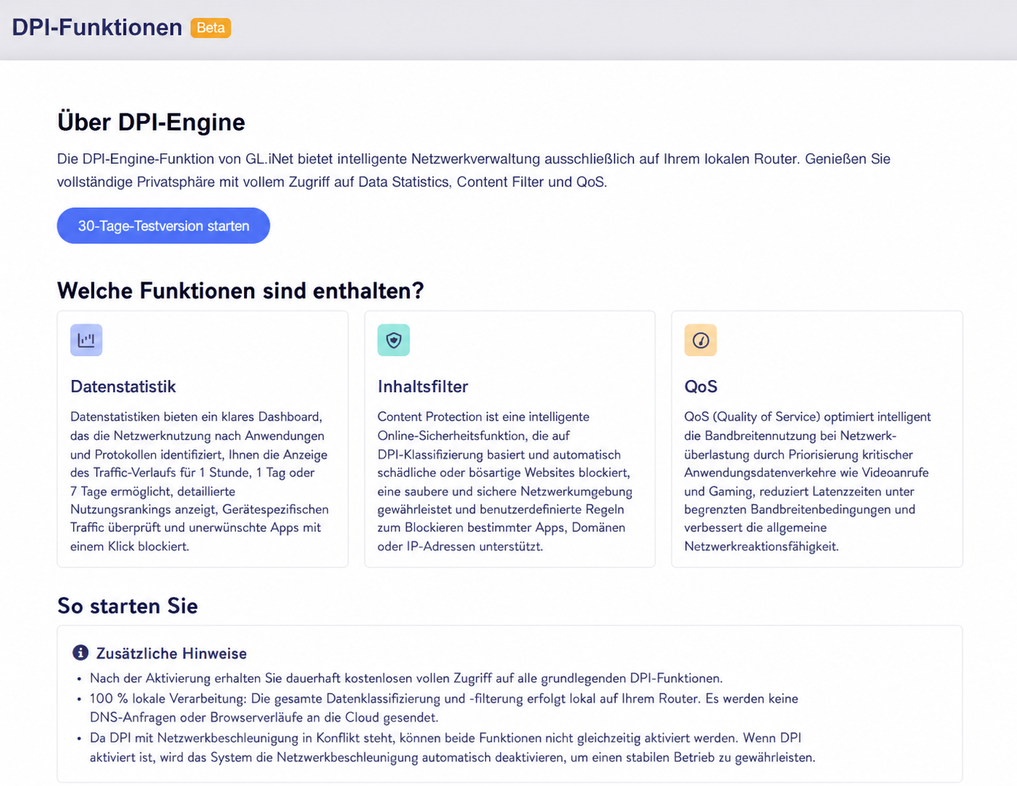
Task: Click the Datenstatistik chart icon
Action: 86,340
